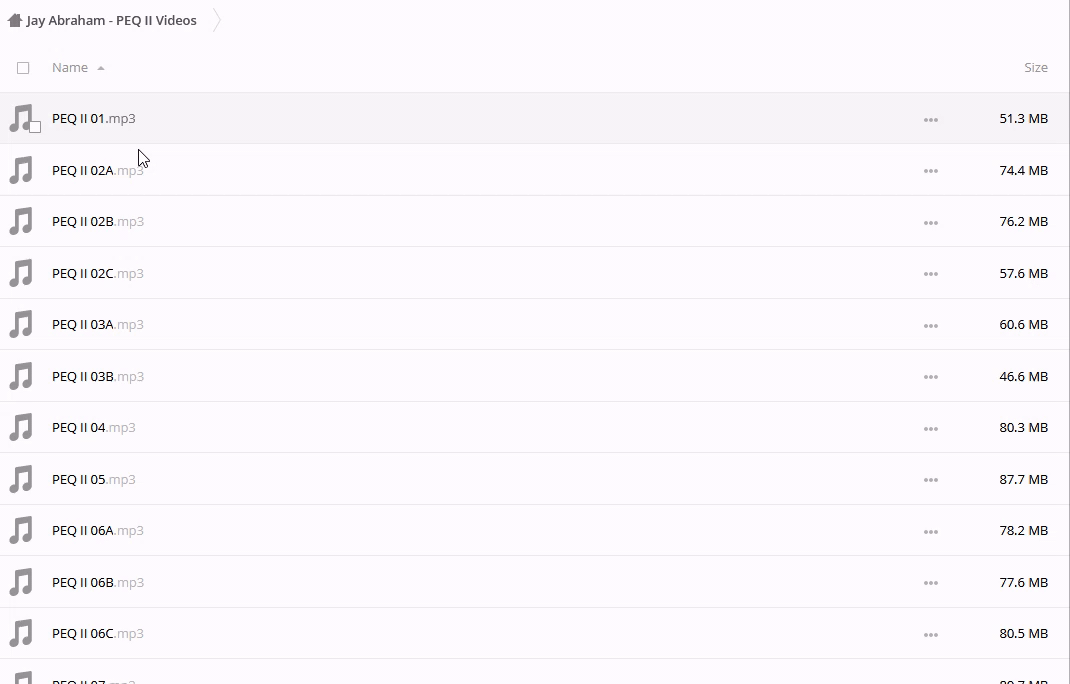Sort files by the Name column header
The height and width of the screenshot is (684, 1070).
[70, 68]
